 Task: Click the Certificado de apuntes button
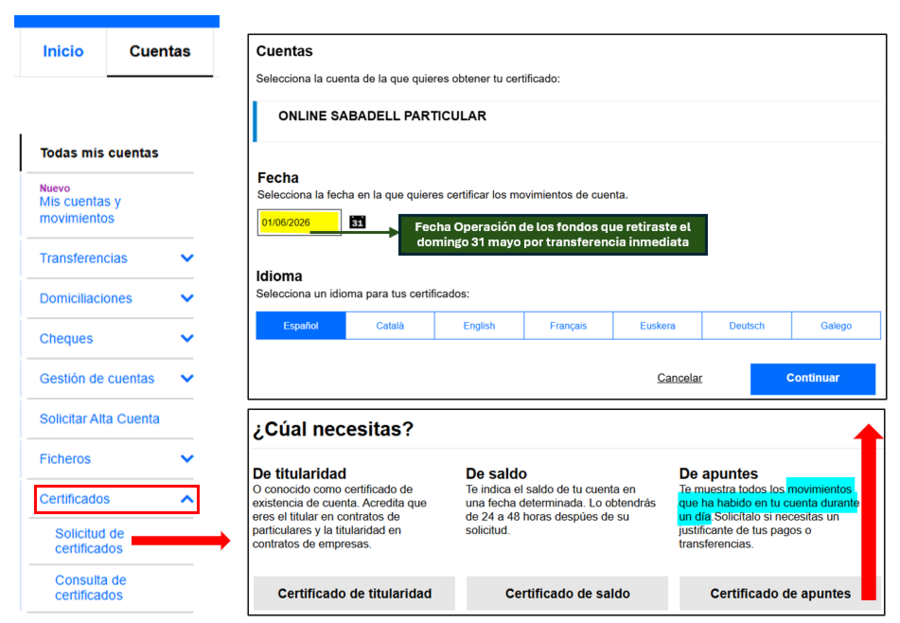pos(780,593)
